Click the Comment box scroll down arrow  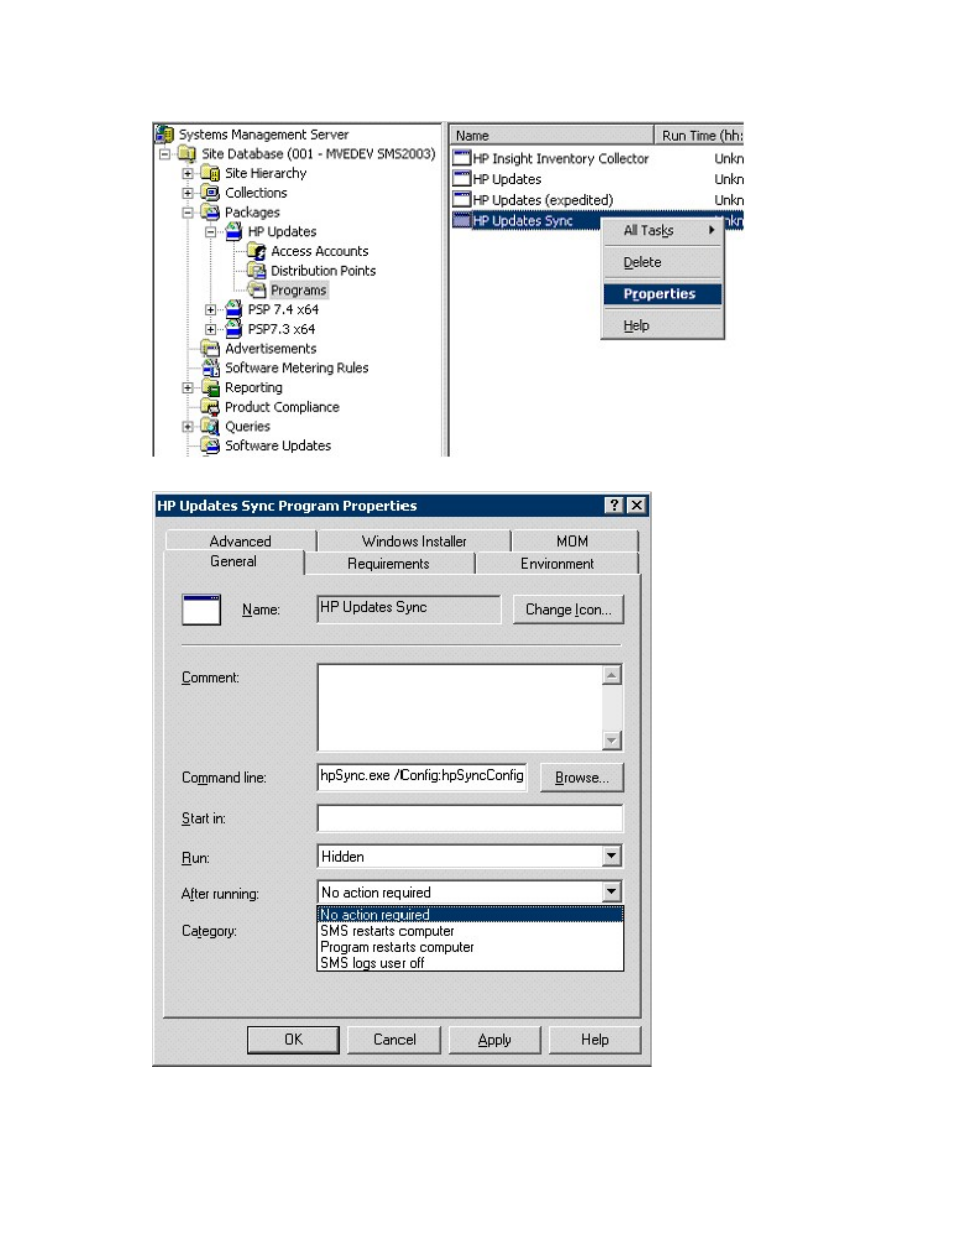612,741
